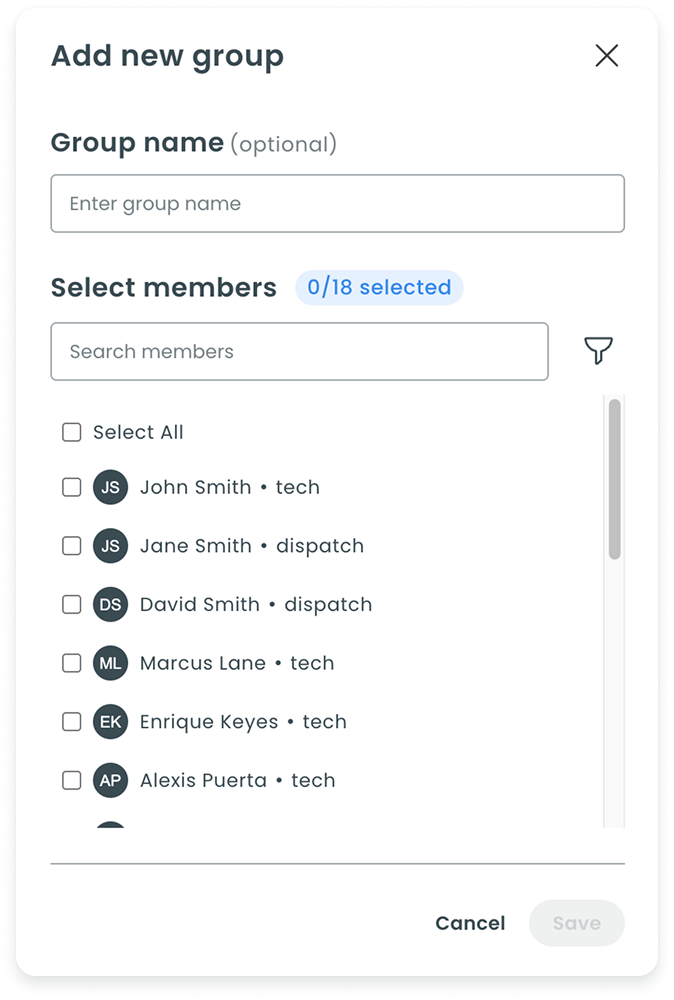Open the member filter funnel icon

coord(598,351)
